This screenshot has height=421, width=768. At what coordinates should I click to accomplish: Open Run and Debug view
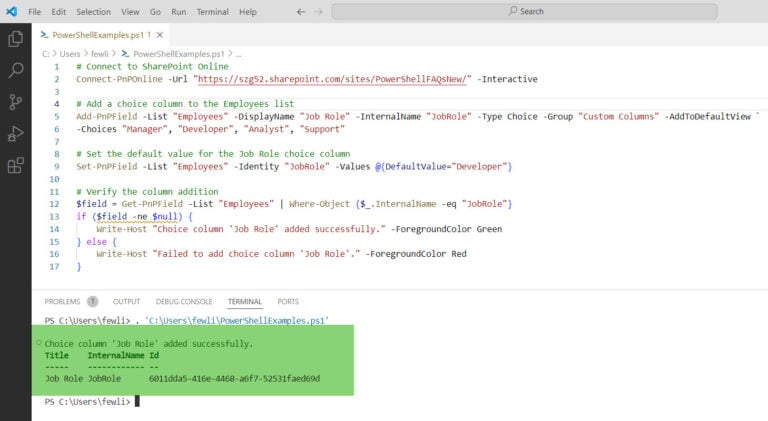click(16, 134)
